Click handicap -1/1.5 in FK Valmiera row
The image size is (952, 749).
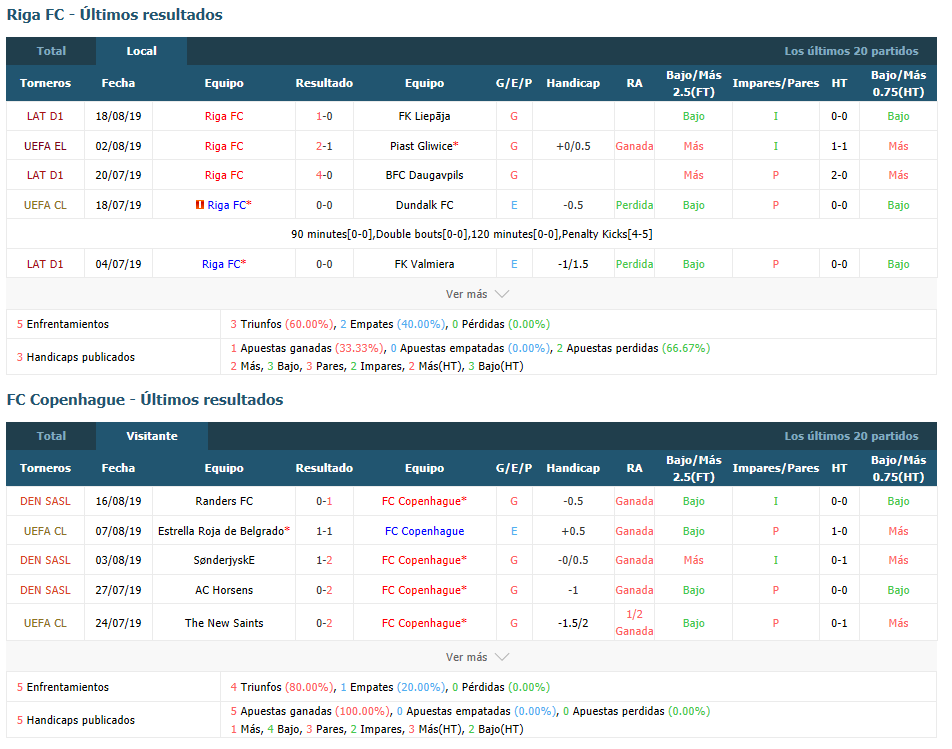click(573, 264)
